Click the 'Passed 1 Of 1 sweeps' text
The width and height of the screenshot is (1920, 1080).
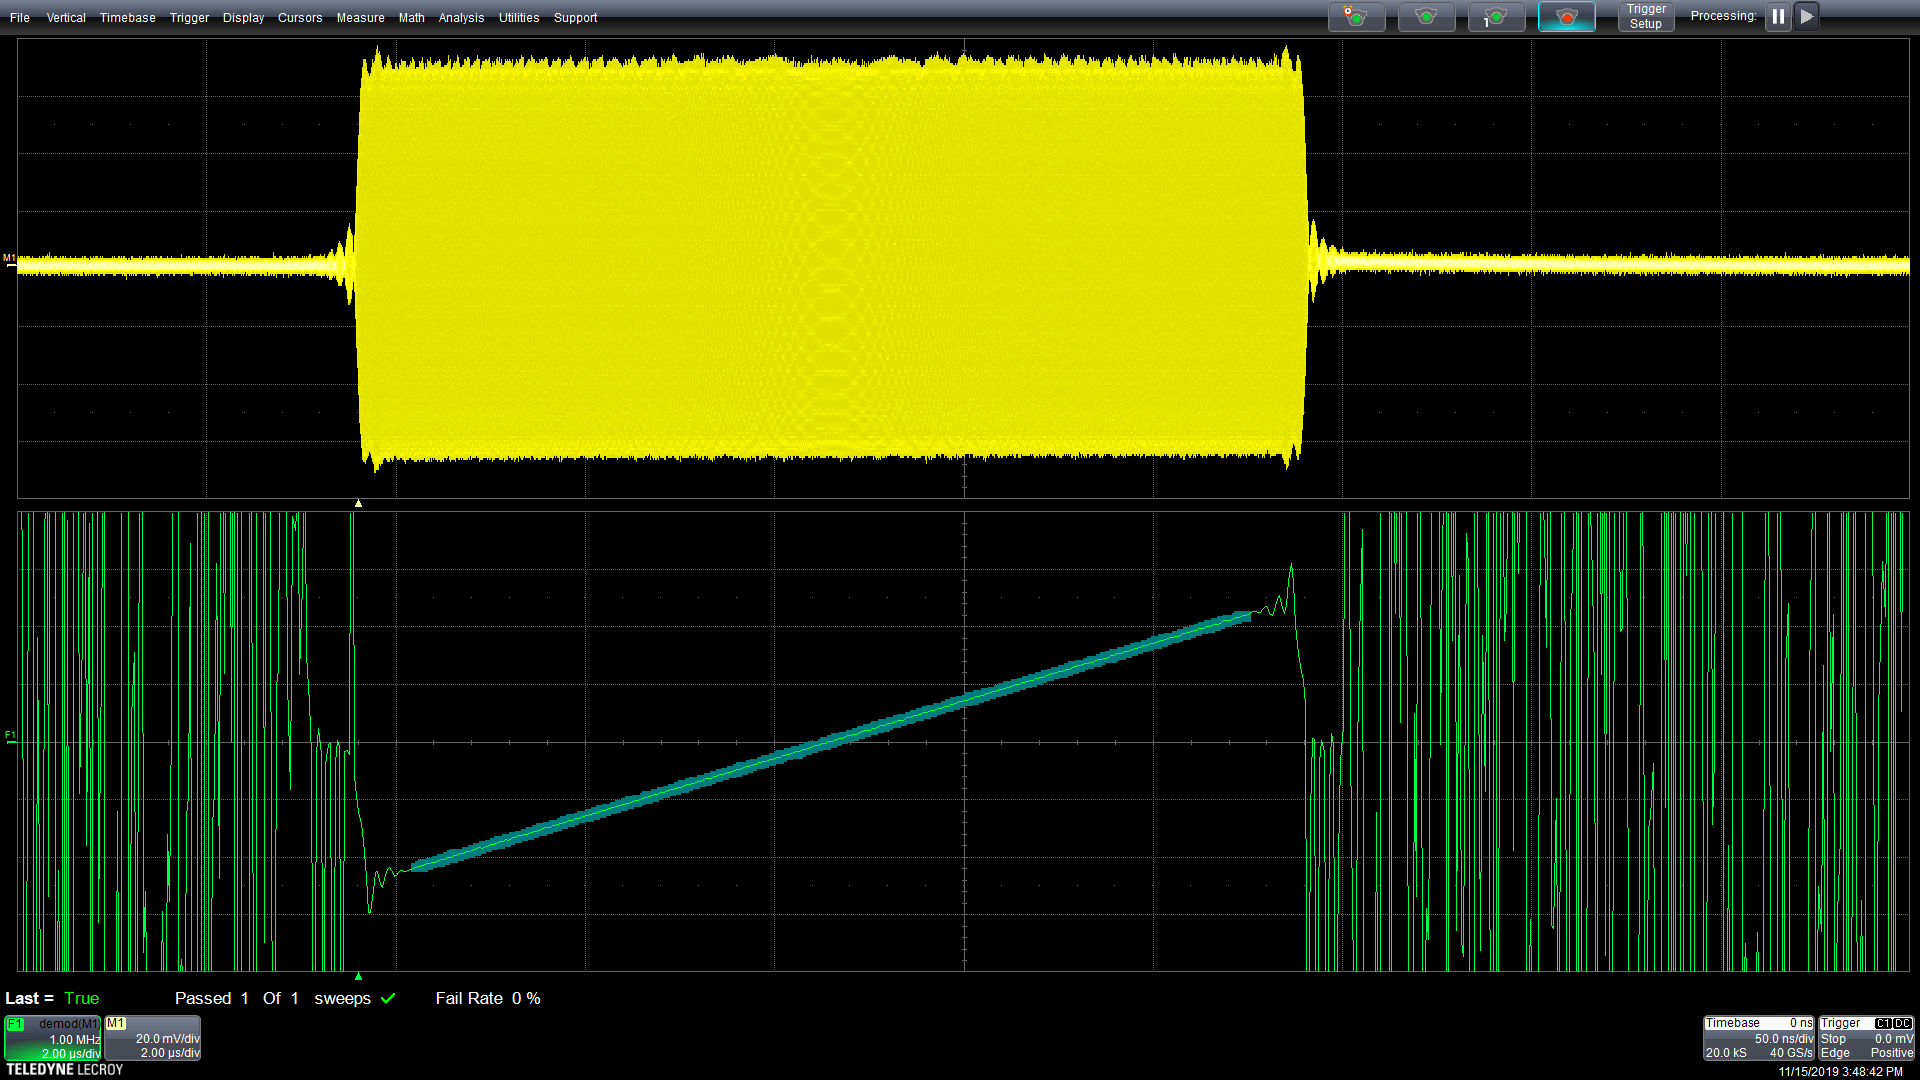pyautogui.click(x=272, y=998)
